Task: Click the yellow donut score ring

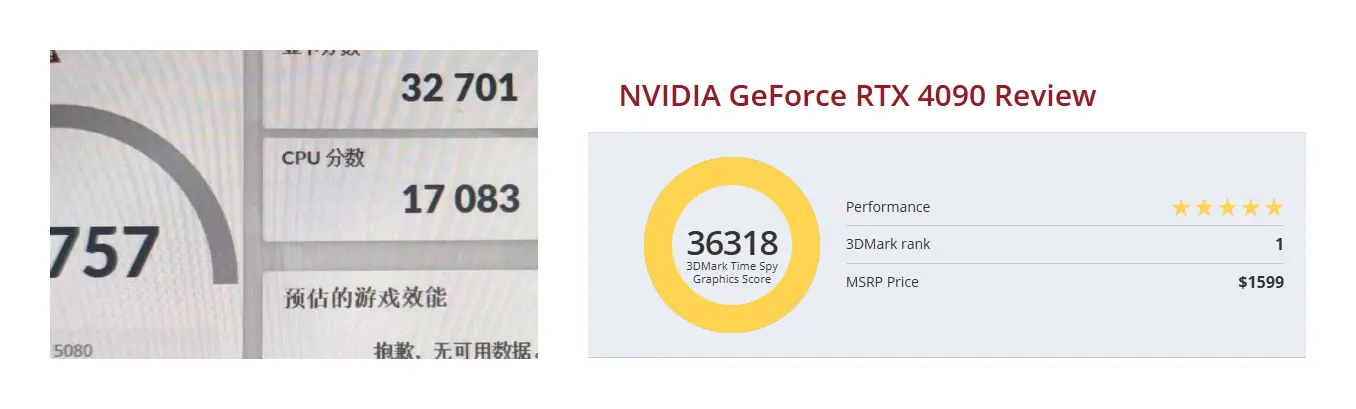Action: [732, 244]
